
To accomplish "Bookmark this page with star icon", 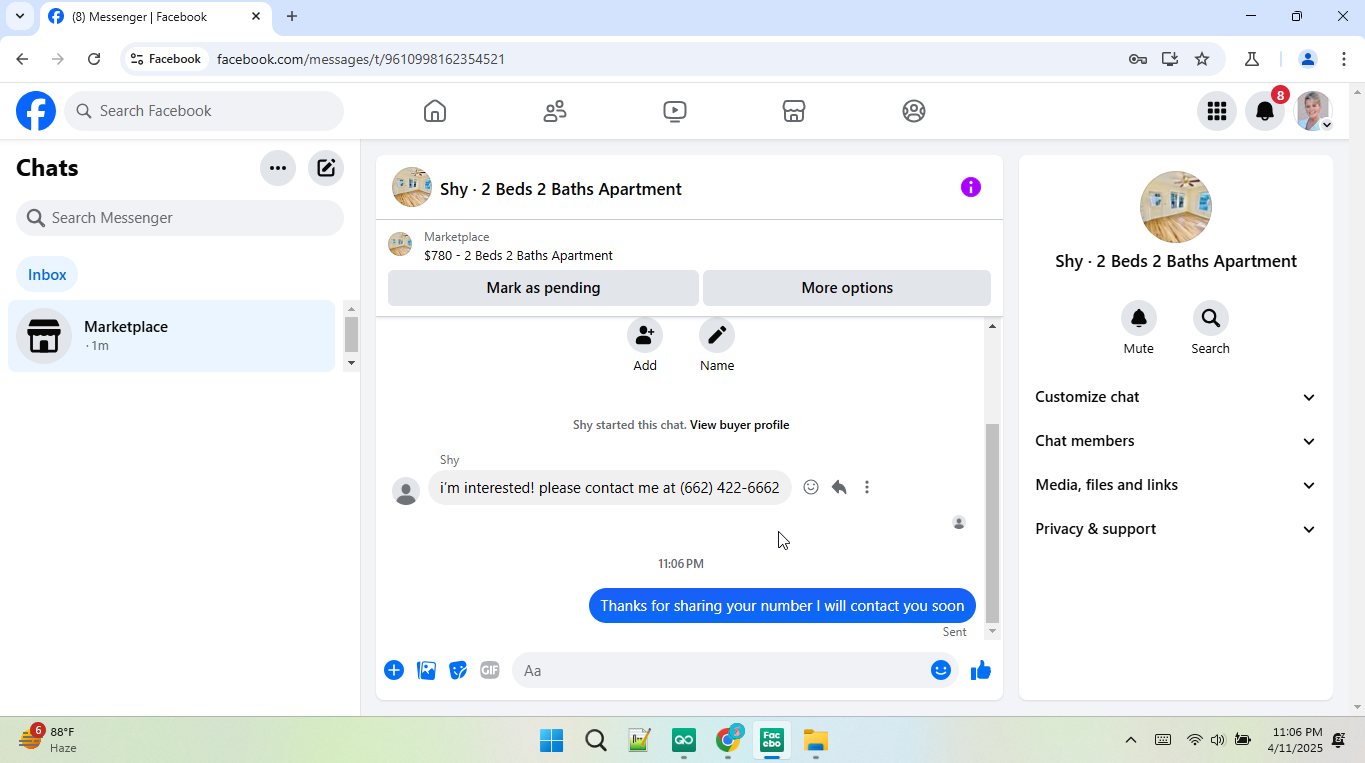I will (1202, 59).
